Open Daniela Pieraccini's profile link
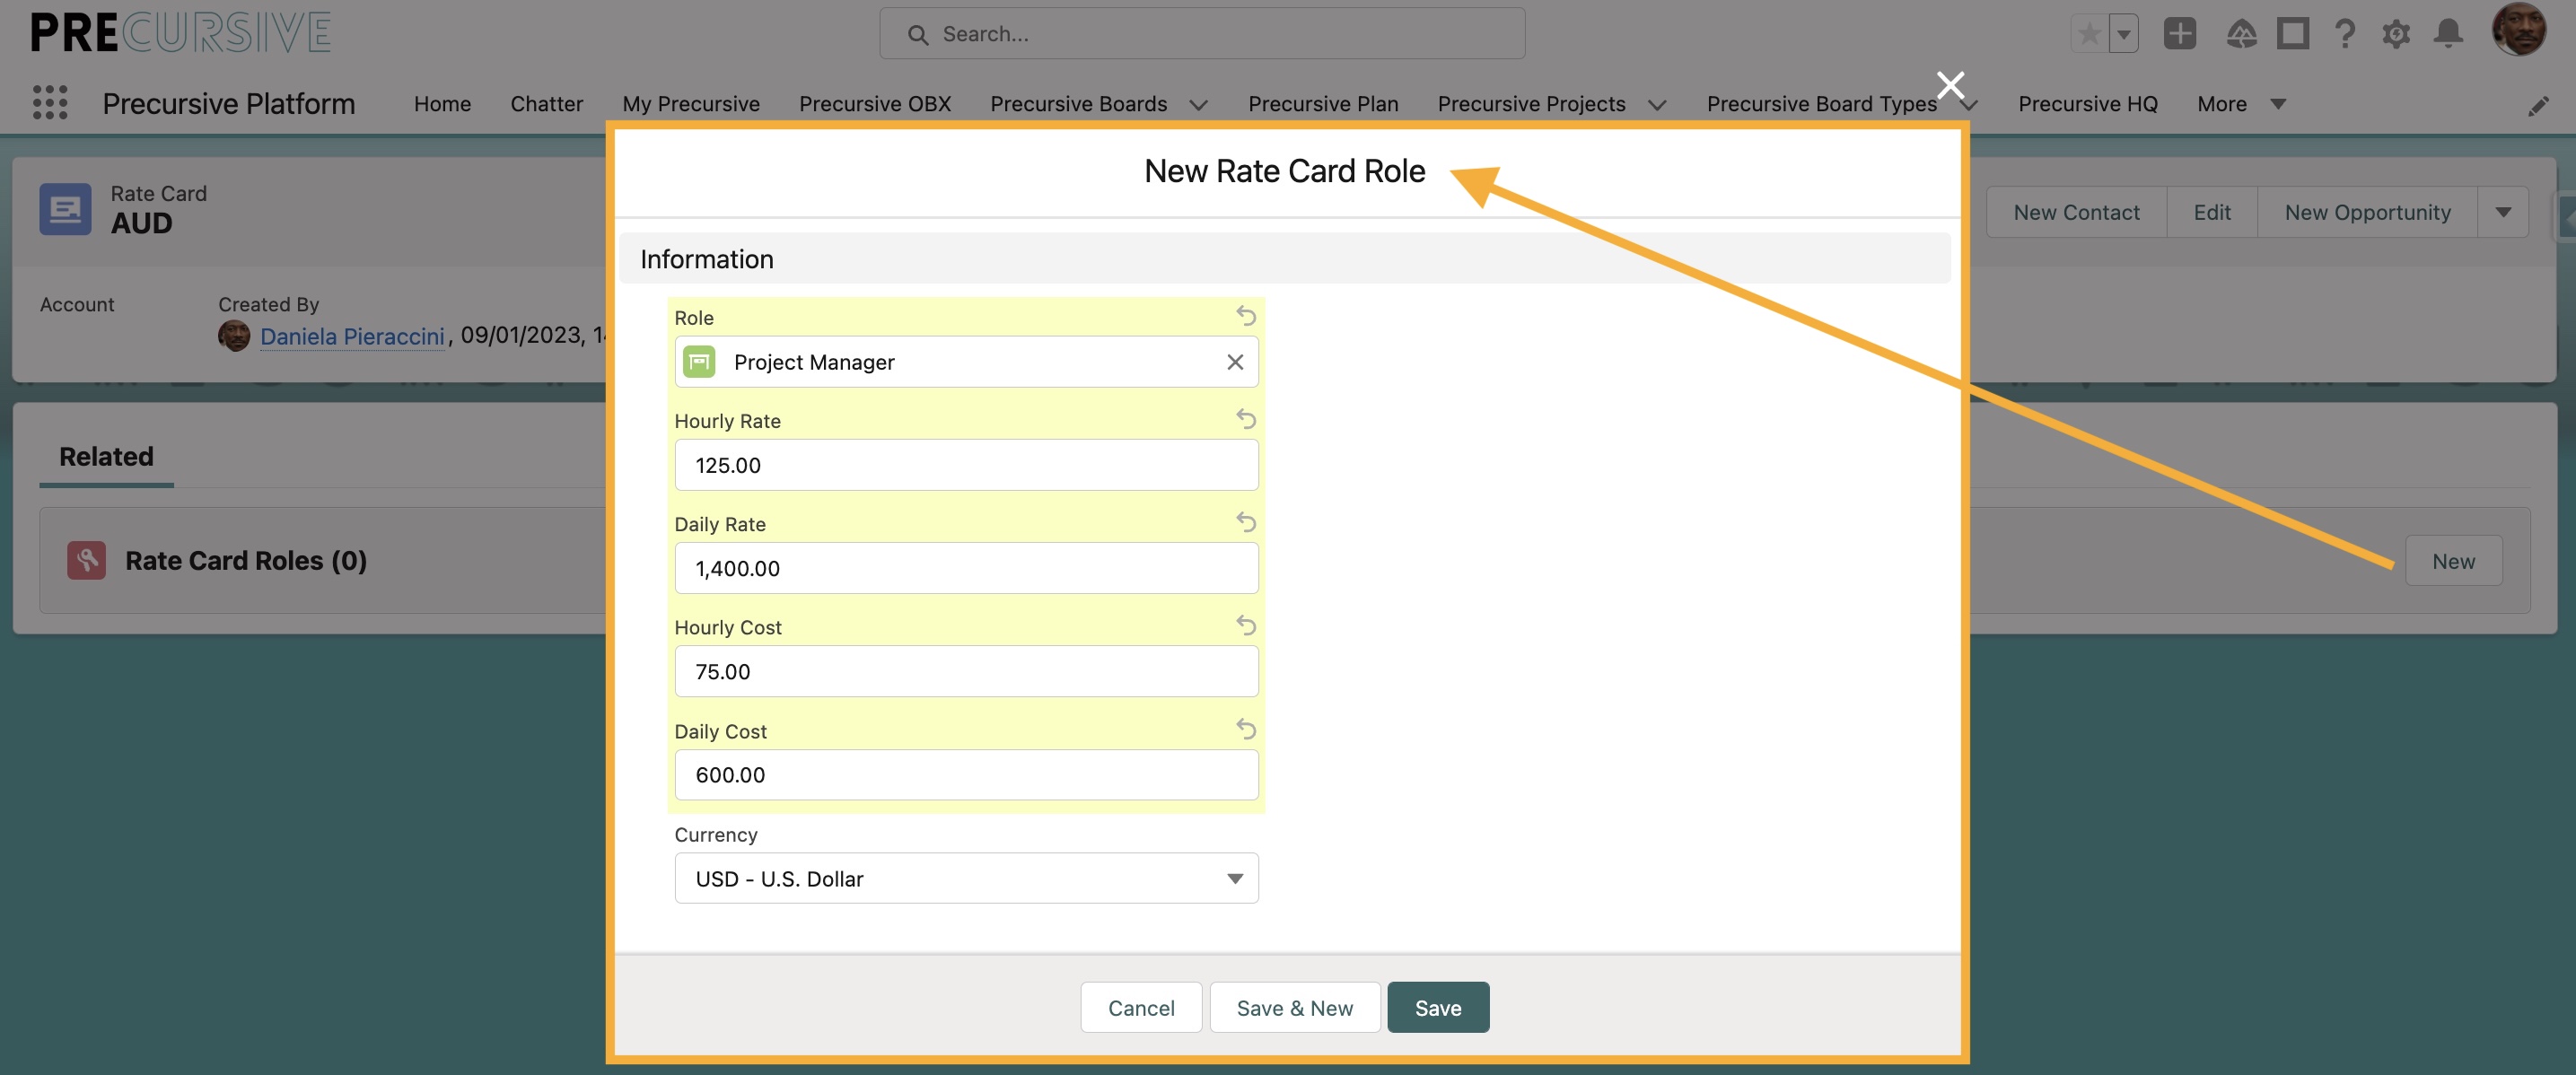Viewport: 2576px width, 1075px height. pos(352,336)
